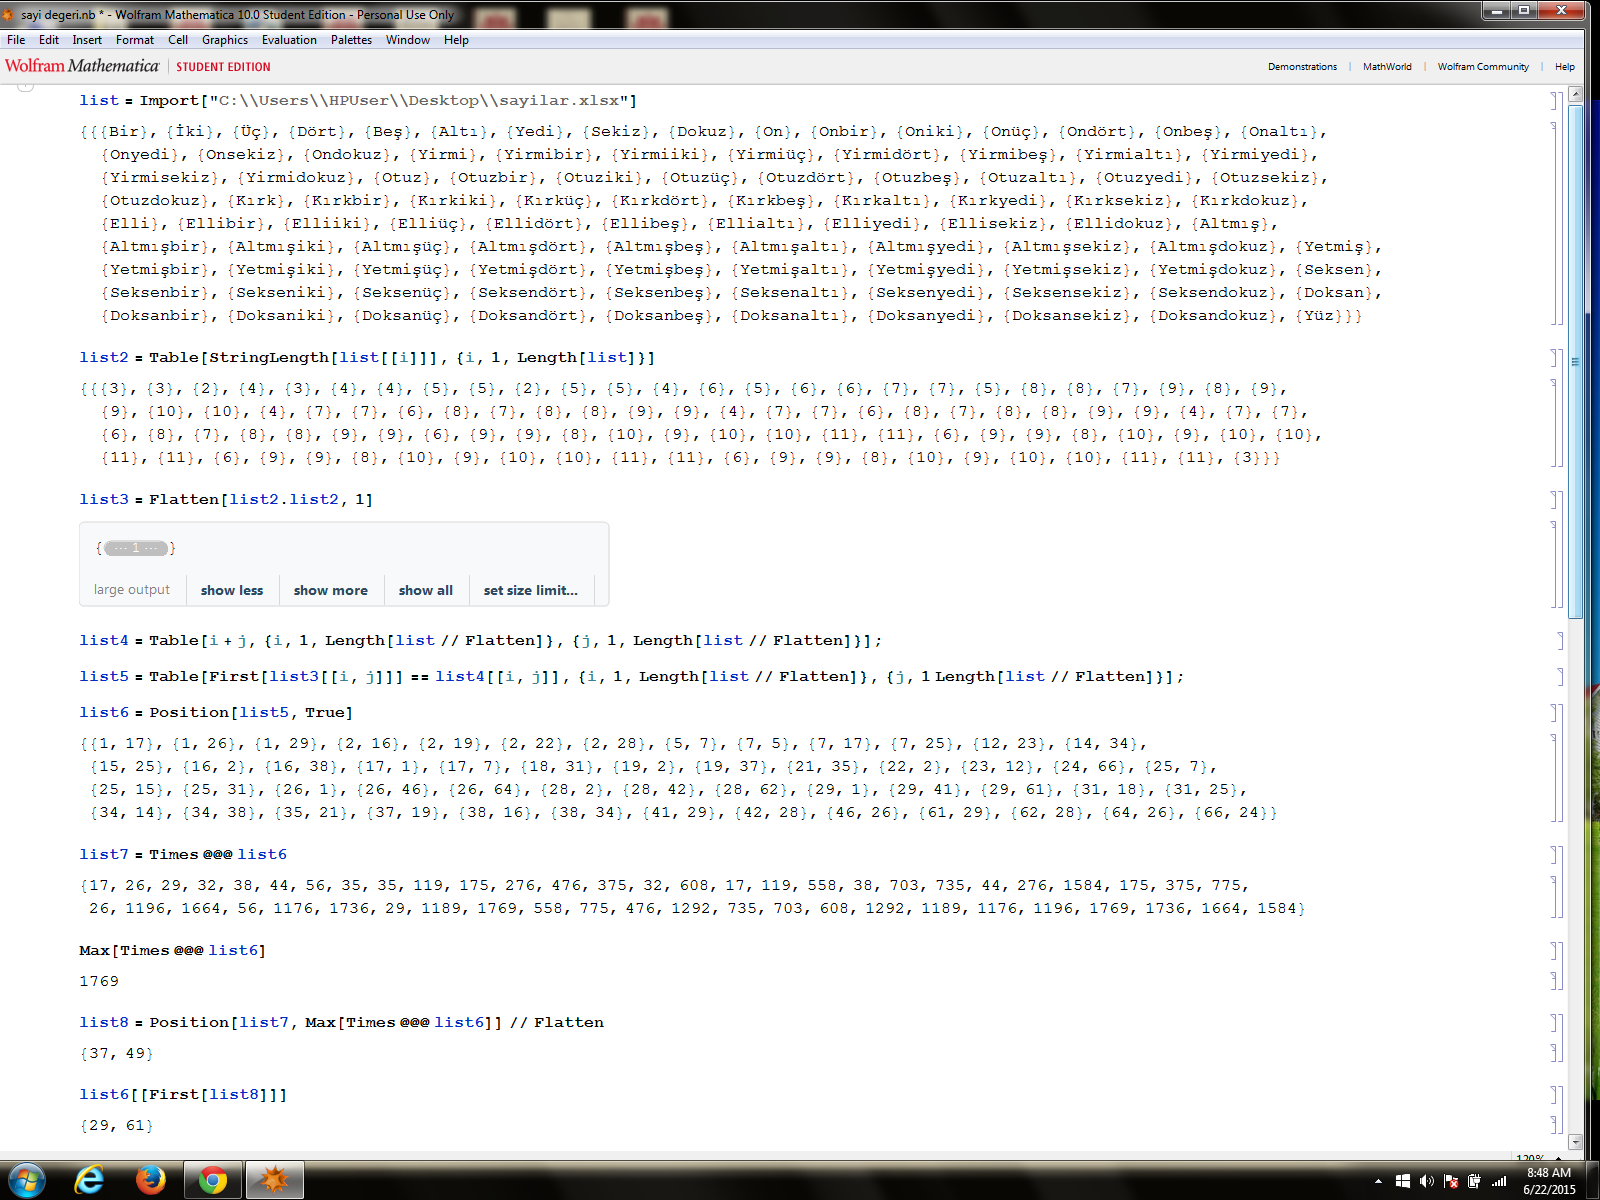Show hidden system tray icons

point(1379,1181)
